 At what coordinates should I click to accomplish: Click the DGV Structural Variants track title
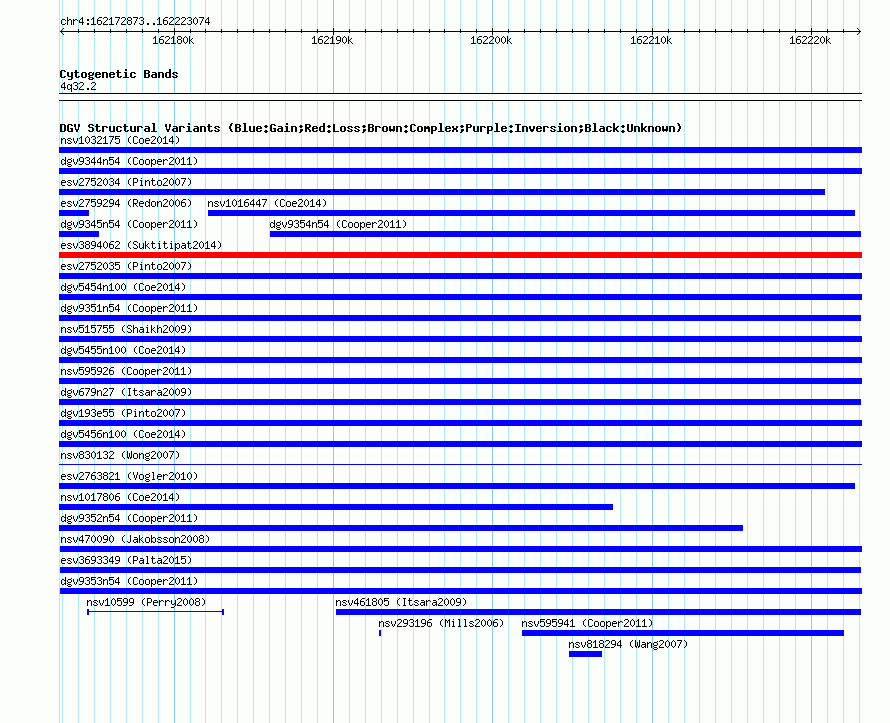point(371,128)
